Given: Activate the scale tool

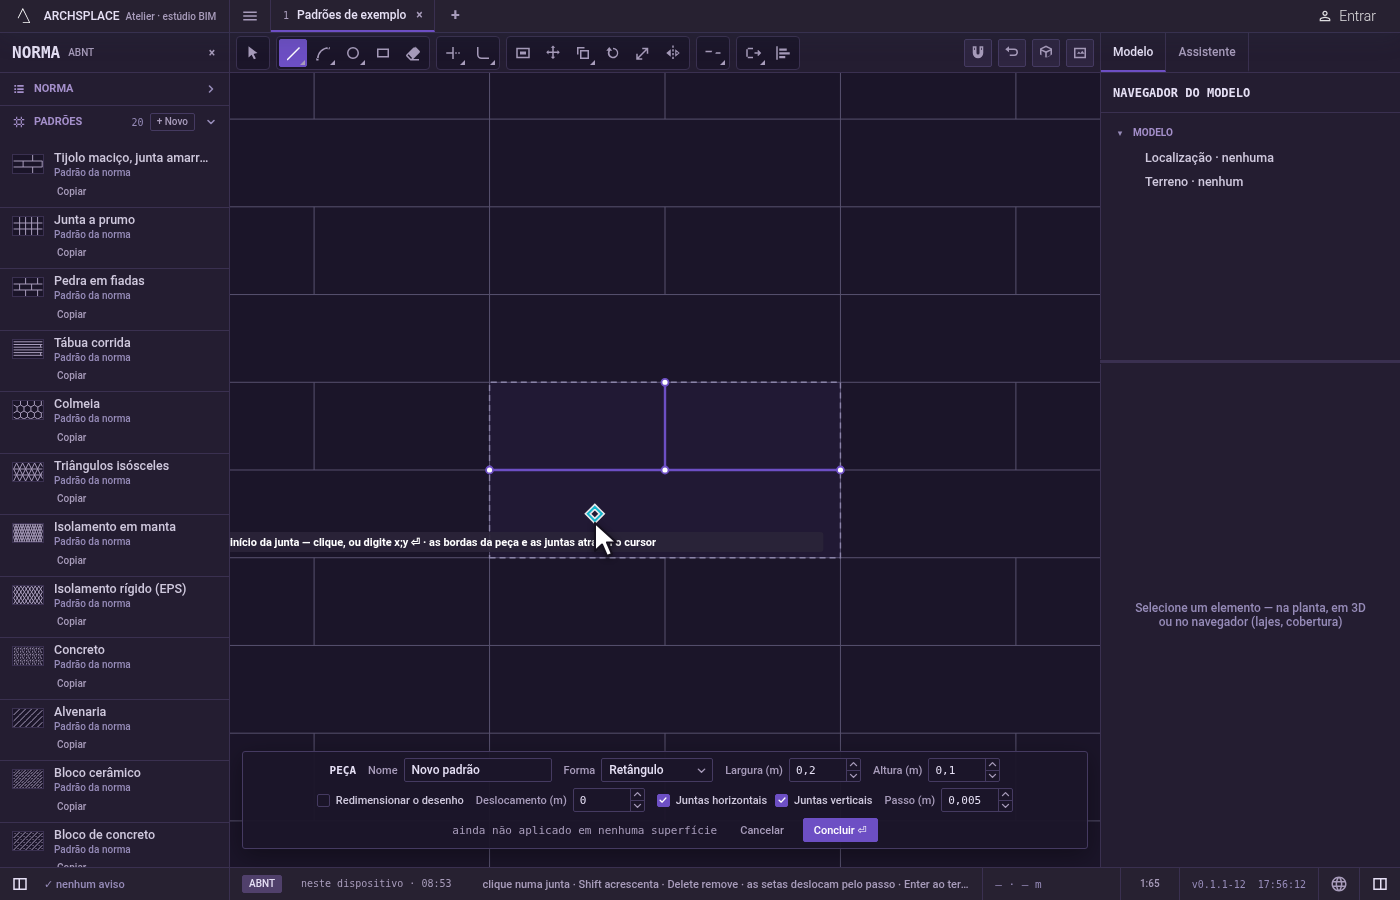Looking at the screenshot, I should (643, 53).
